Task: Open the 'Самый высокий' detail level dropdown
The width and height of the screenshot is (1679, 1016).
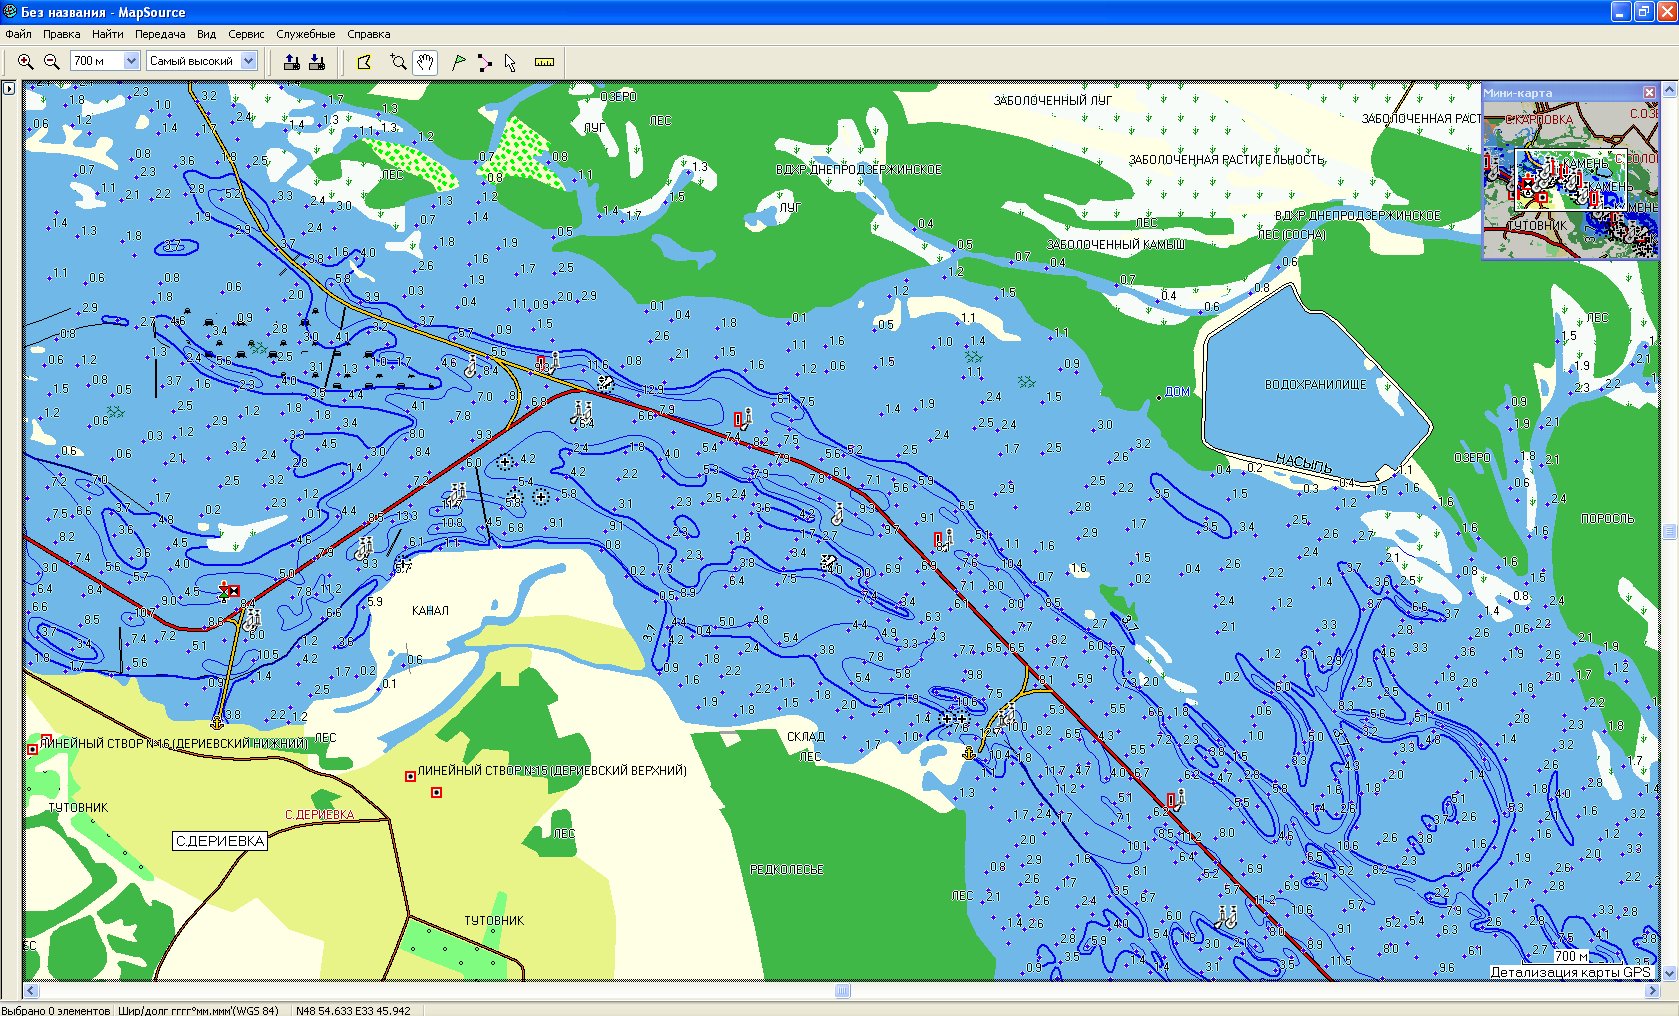Action: pos(248,61)
